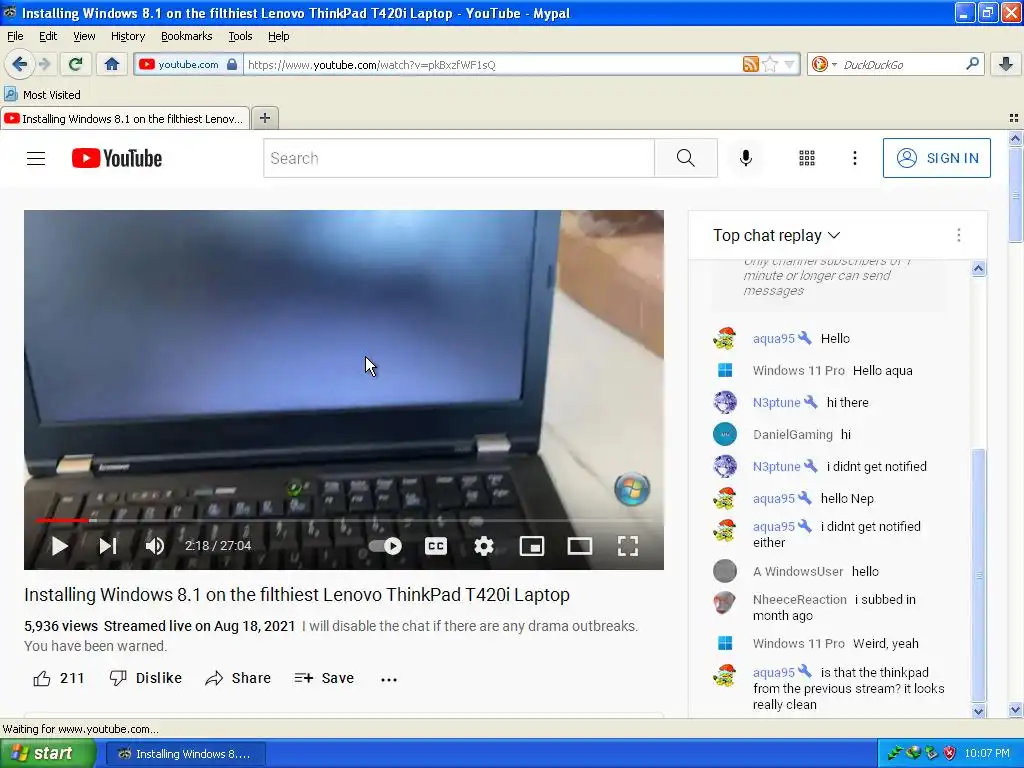Click in the YouTube Search field
This screenshot has width=1024, height=768.
point(459,158)
